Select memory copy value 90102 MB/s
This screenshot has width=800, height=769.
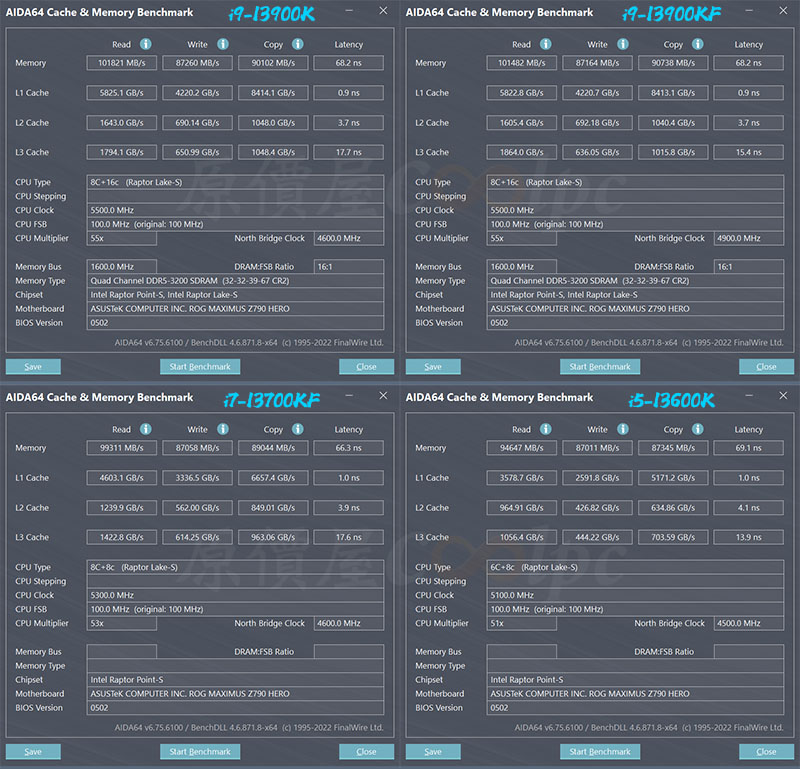[x=273, y=63]
